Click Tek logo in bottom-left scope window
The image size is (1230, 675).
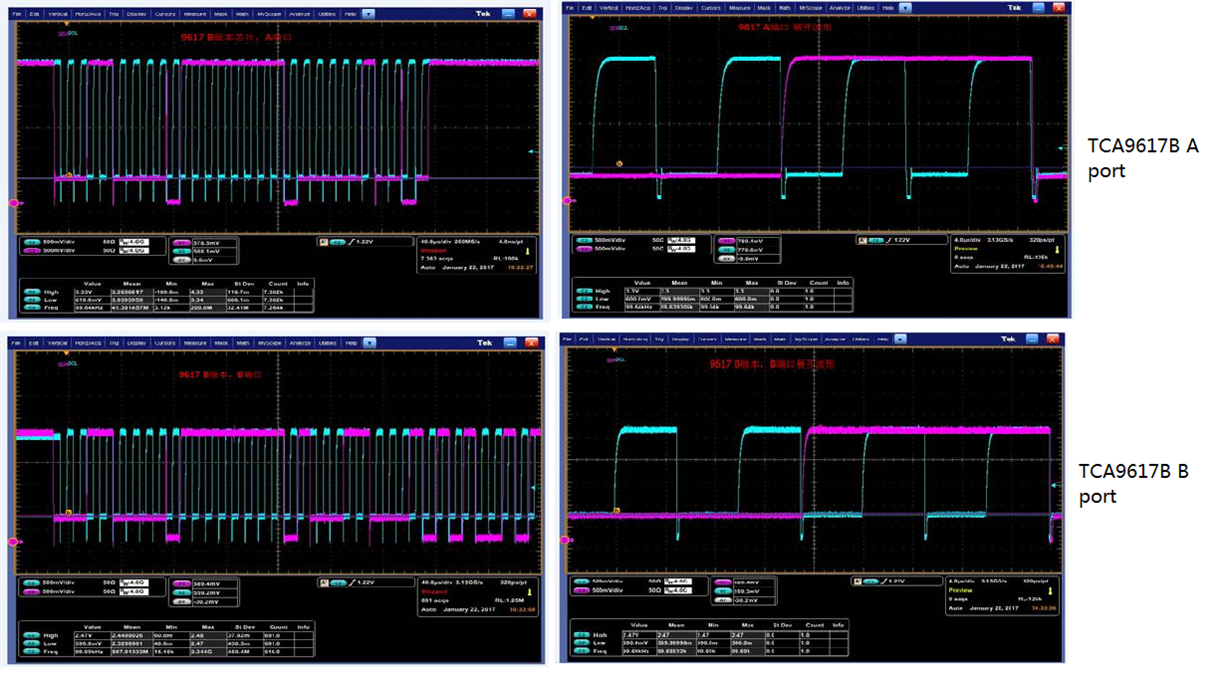[484, 343]
